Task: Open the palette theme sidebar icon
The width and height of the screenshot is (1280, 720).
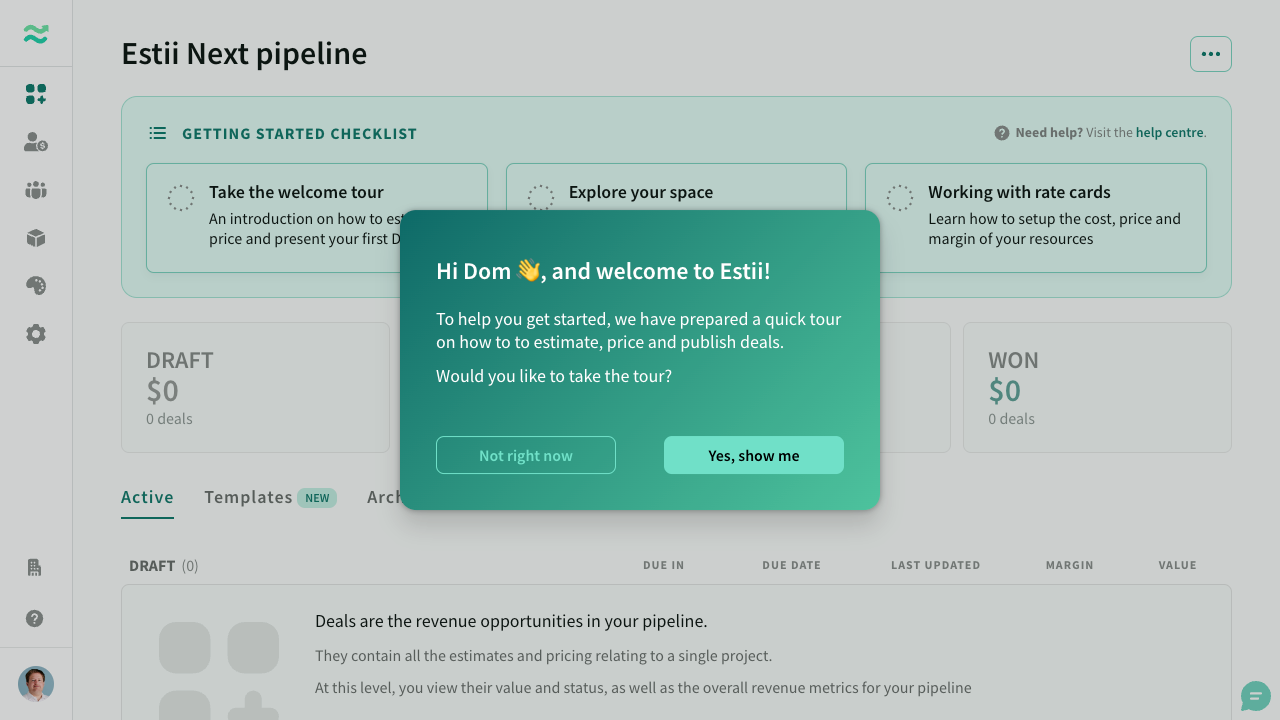Action: 36,286
